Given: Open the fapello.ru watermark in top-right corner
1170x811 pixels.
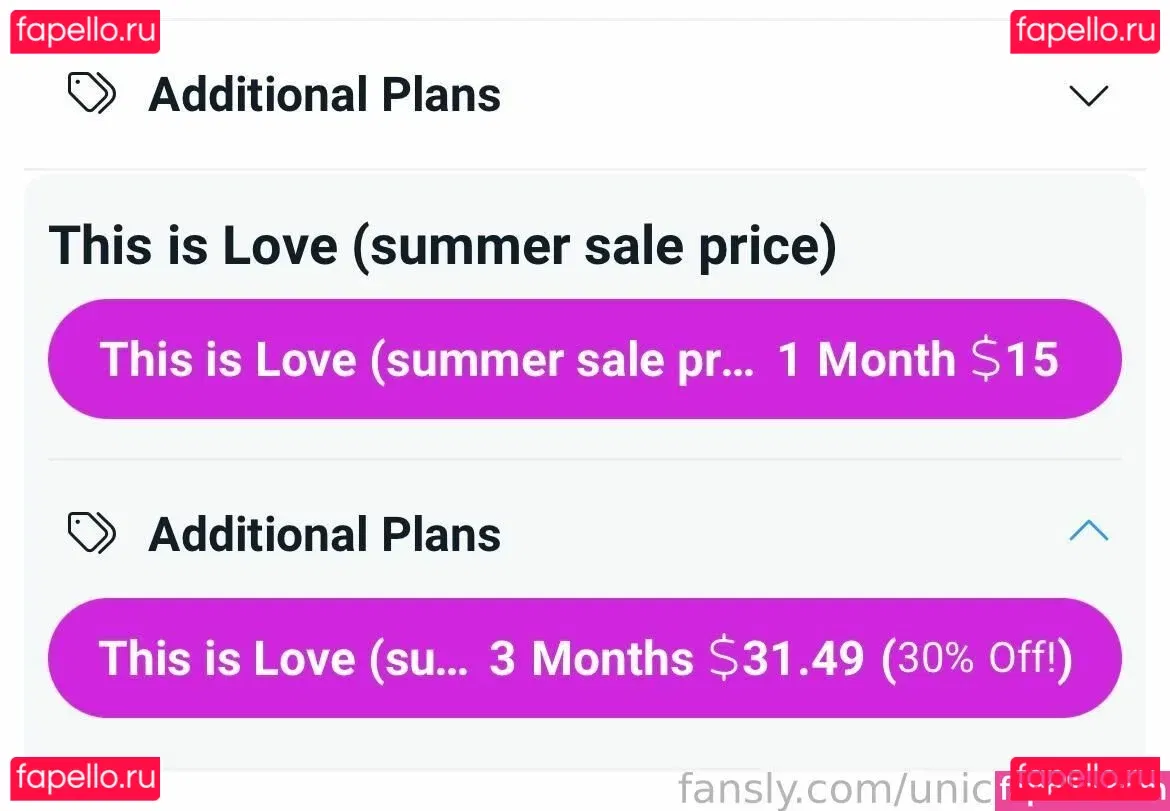Looking at the screenshot, I should [x=1086, y=31].
